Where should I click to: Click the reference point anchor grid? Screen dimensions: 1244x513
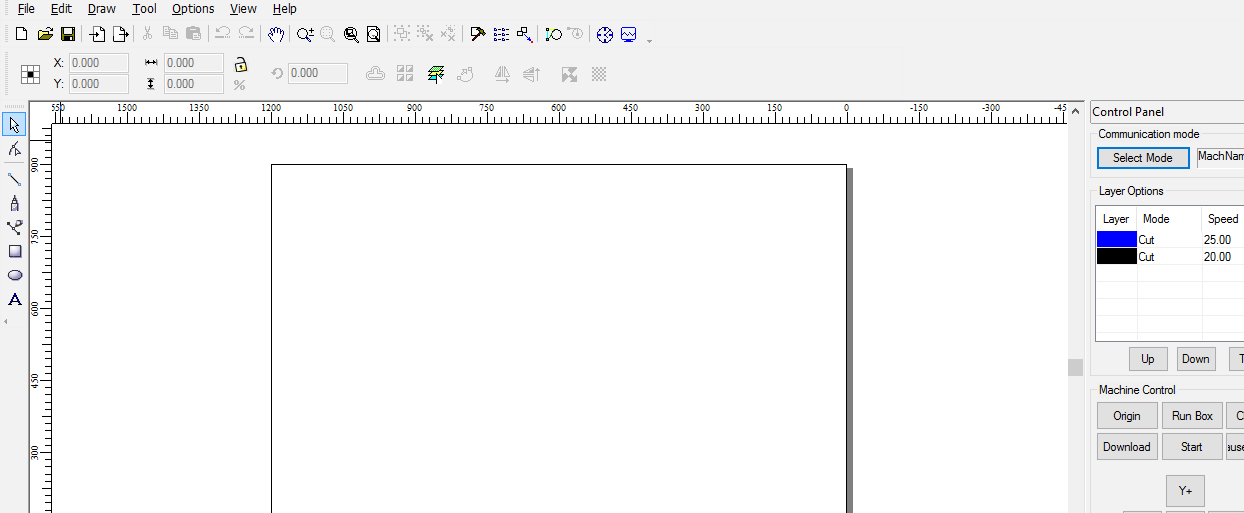click(30, 74)
